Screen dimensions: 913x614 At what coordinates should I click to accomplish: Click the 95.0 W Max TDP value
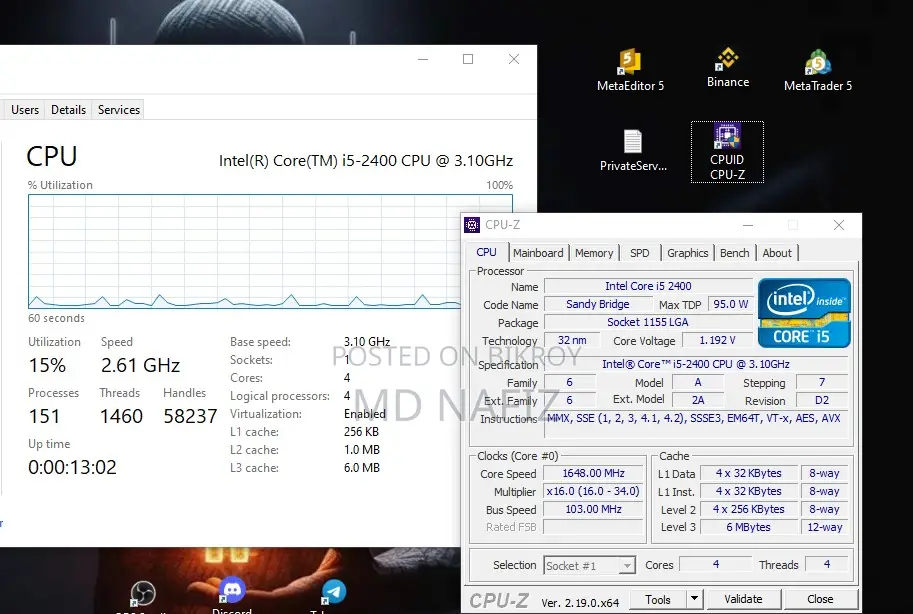pyautogui.click(x=730, y=304)
